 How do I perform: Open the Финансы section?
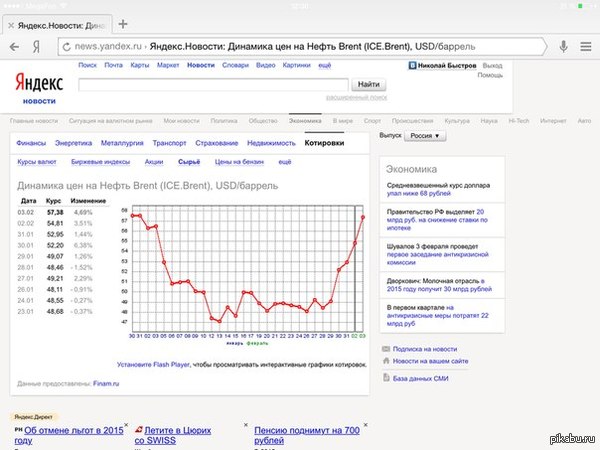coord(31,143)
